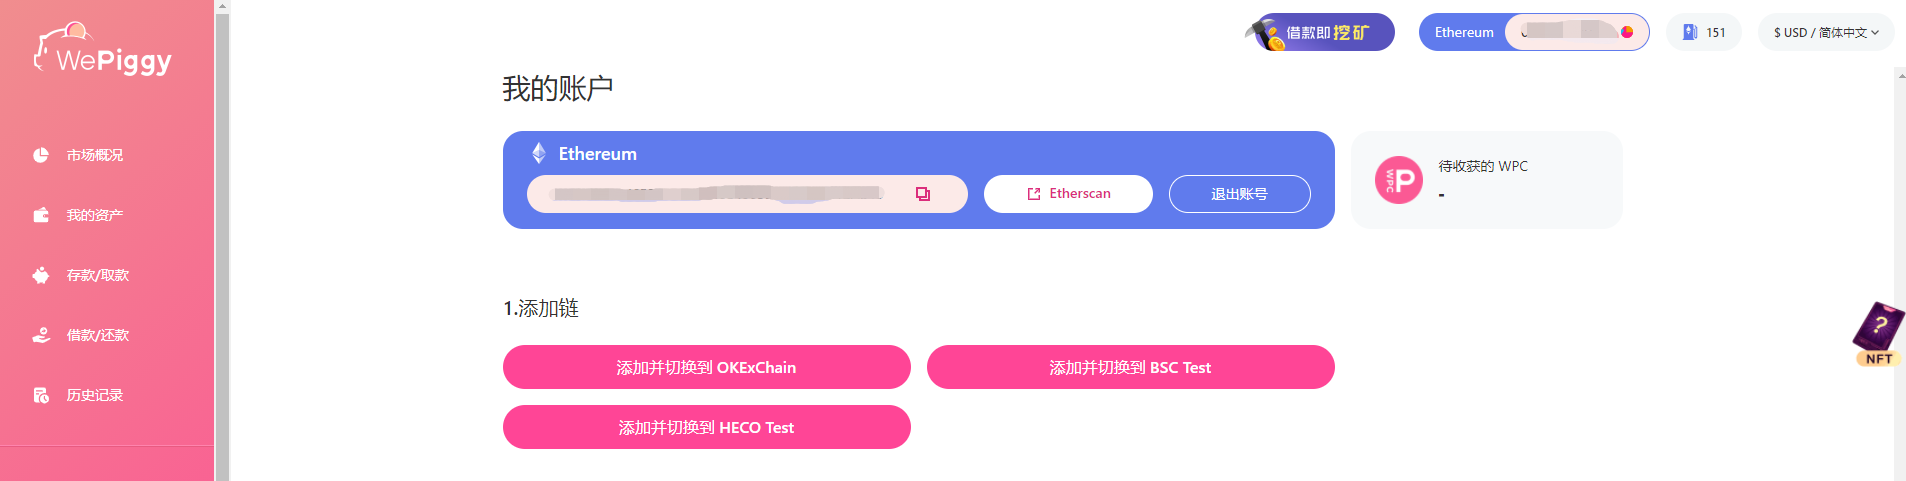Click the Ethereum network selector

(1464, 33)
